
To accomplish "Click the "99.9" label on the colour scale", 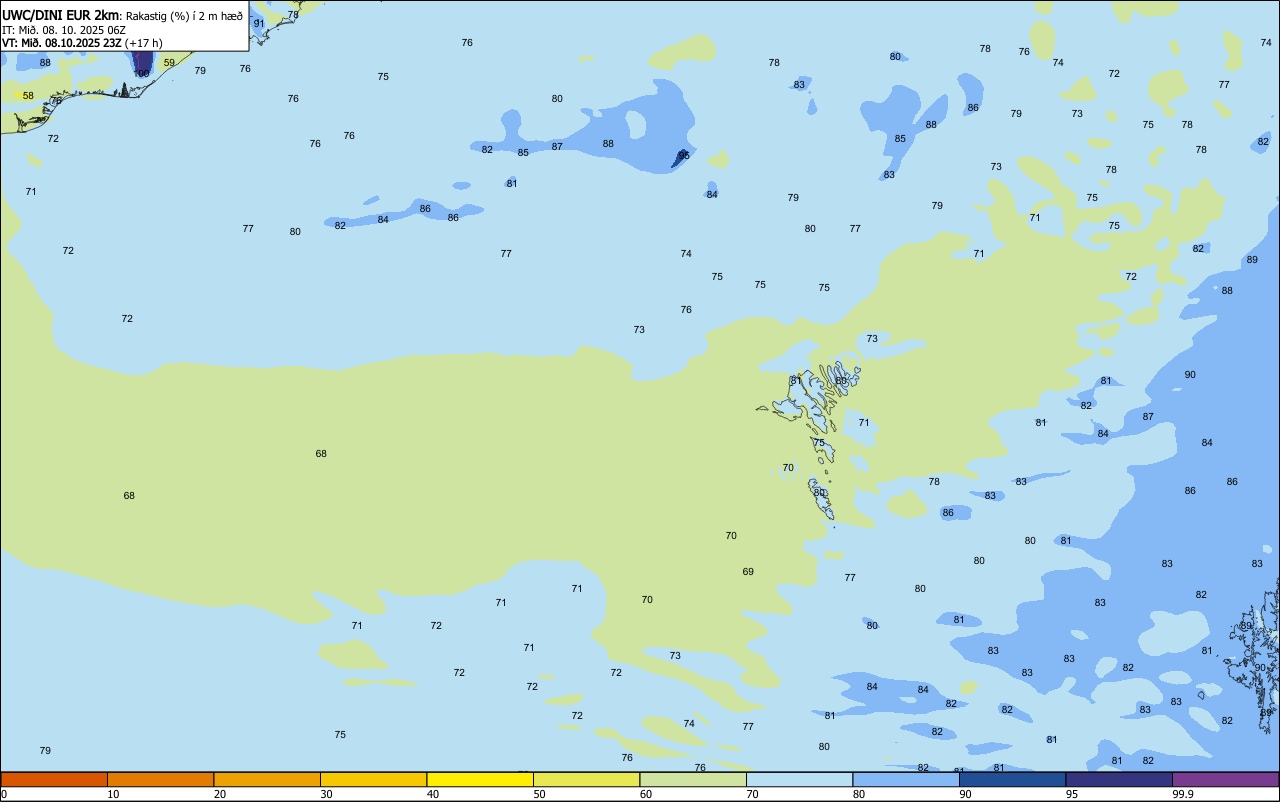I will tap(1183, 794).
